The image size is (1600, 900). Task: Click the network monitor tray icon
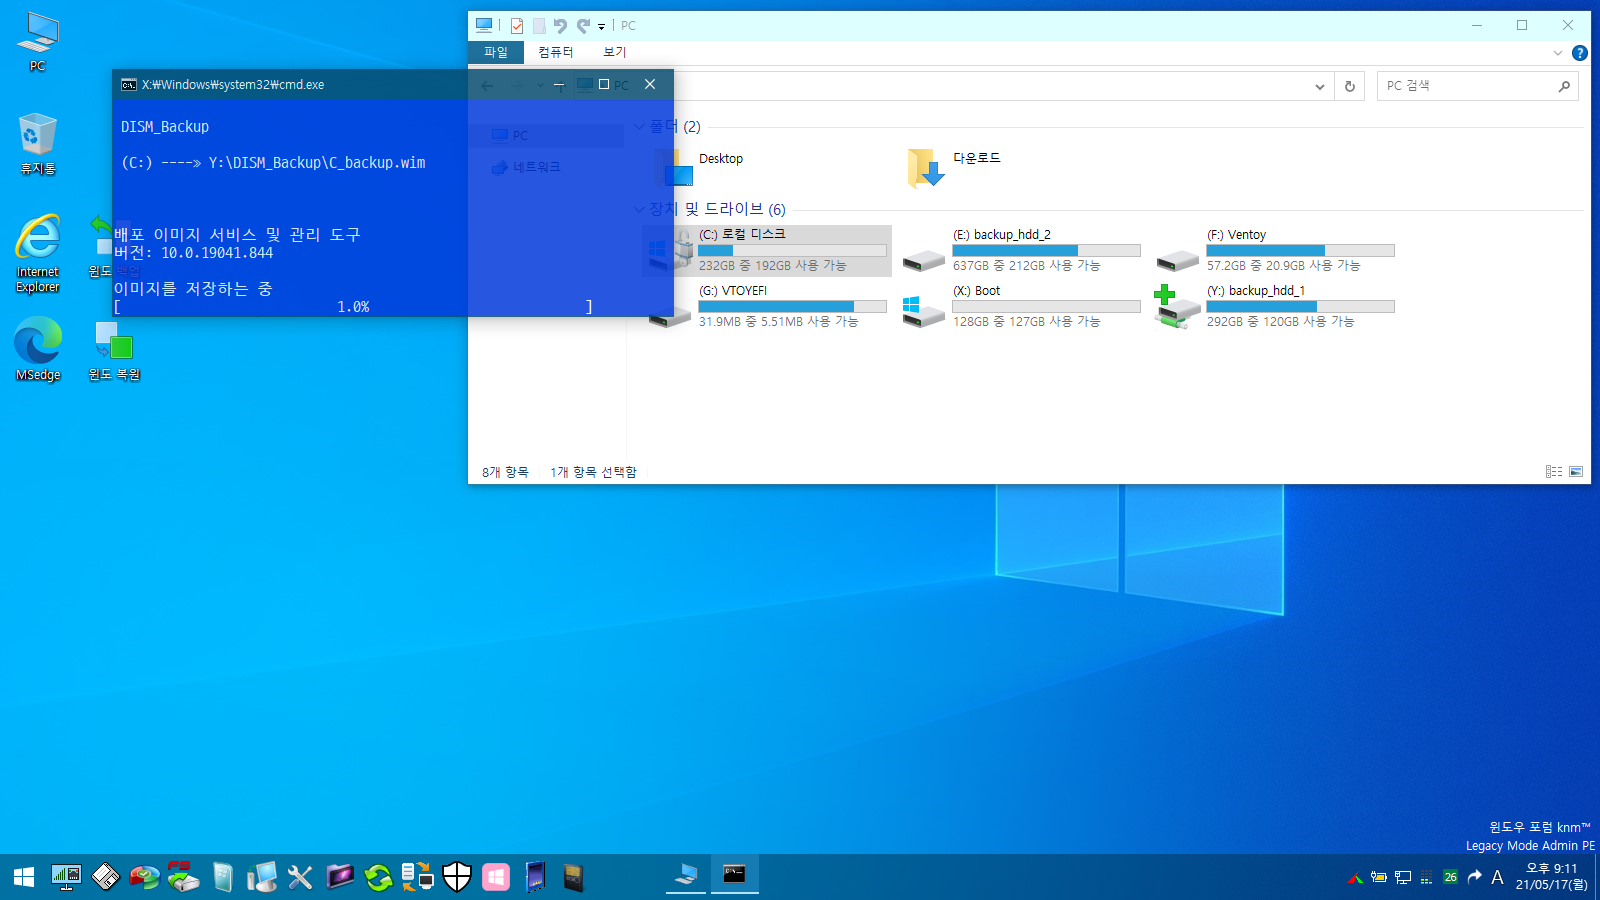(x=1403, y=878)
